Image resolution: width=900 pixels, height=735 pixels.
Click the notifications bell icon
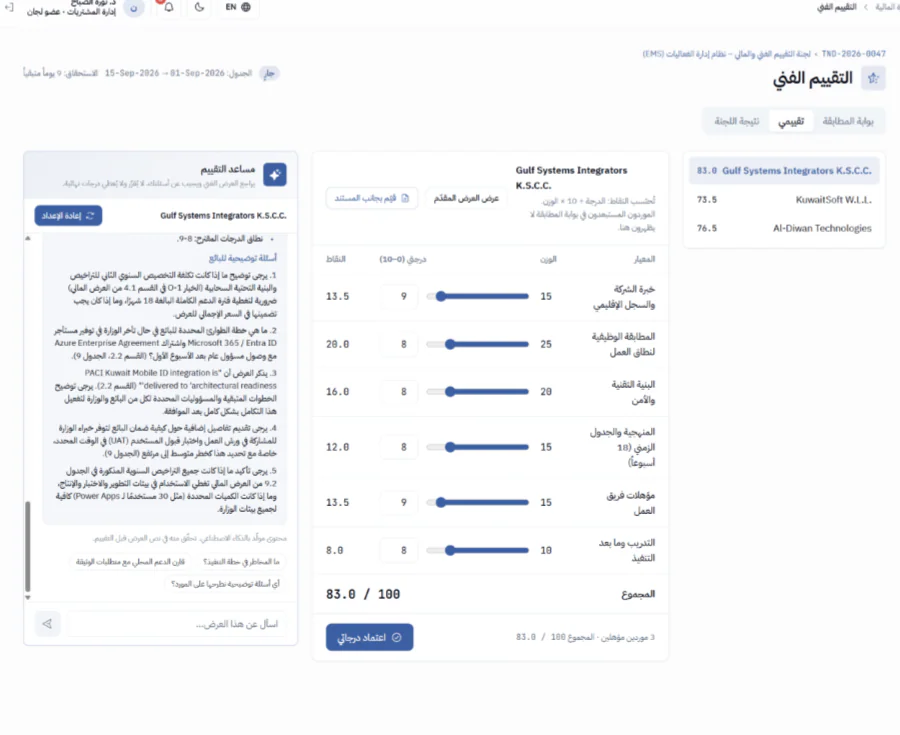(x=169, y=7)
